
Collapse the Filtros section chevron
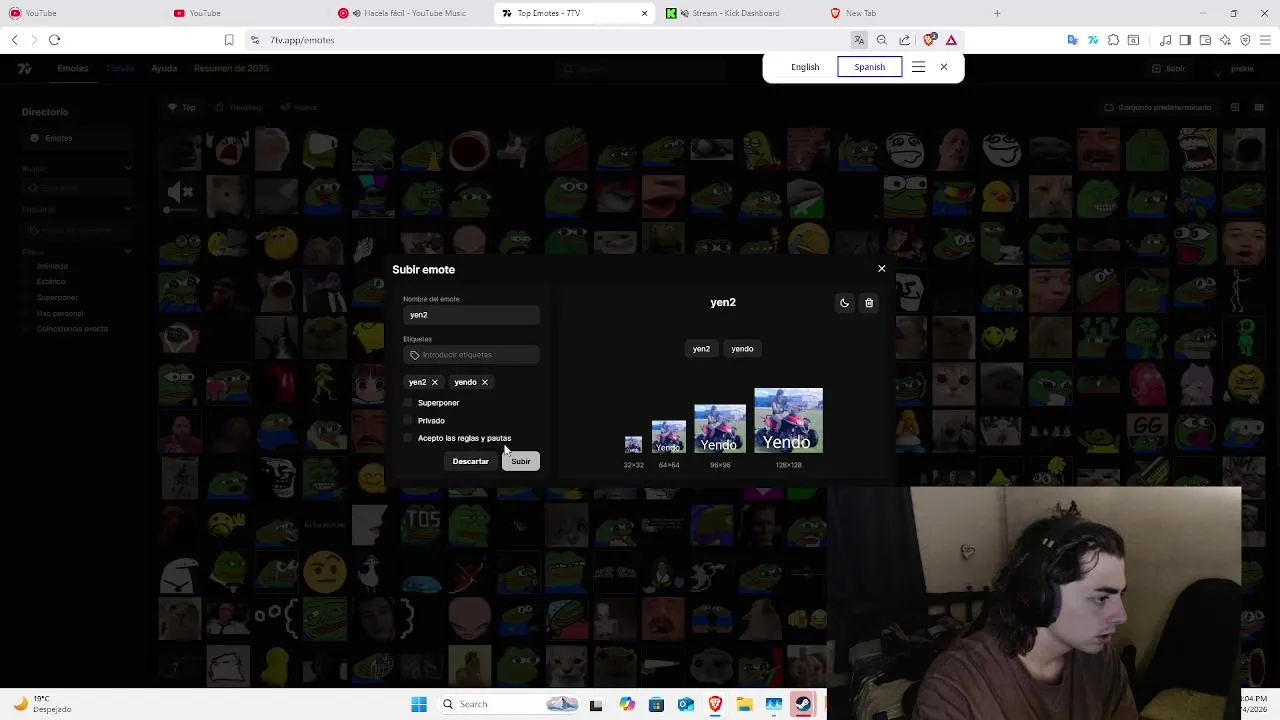pos(128,251)
